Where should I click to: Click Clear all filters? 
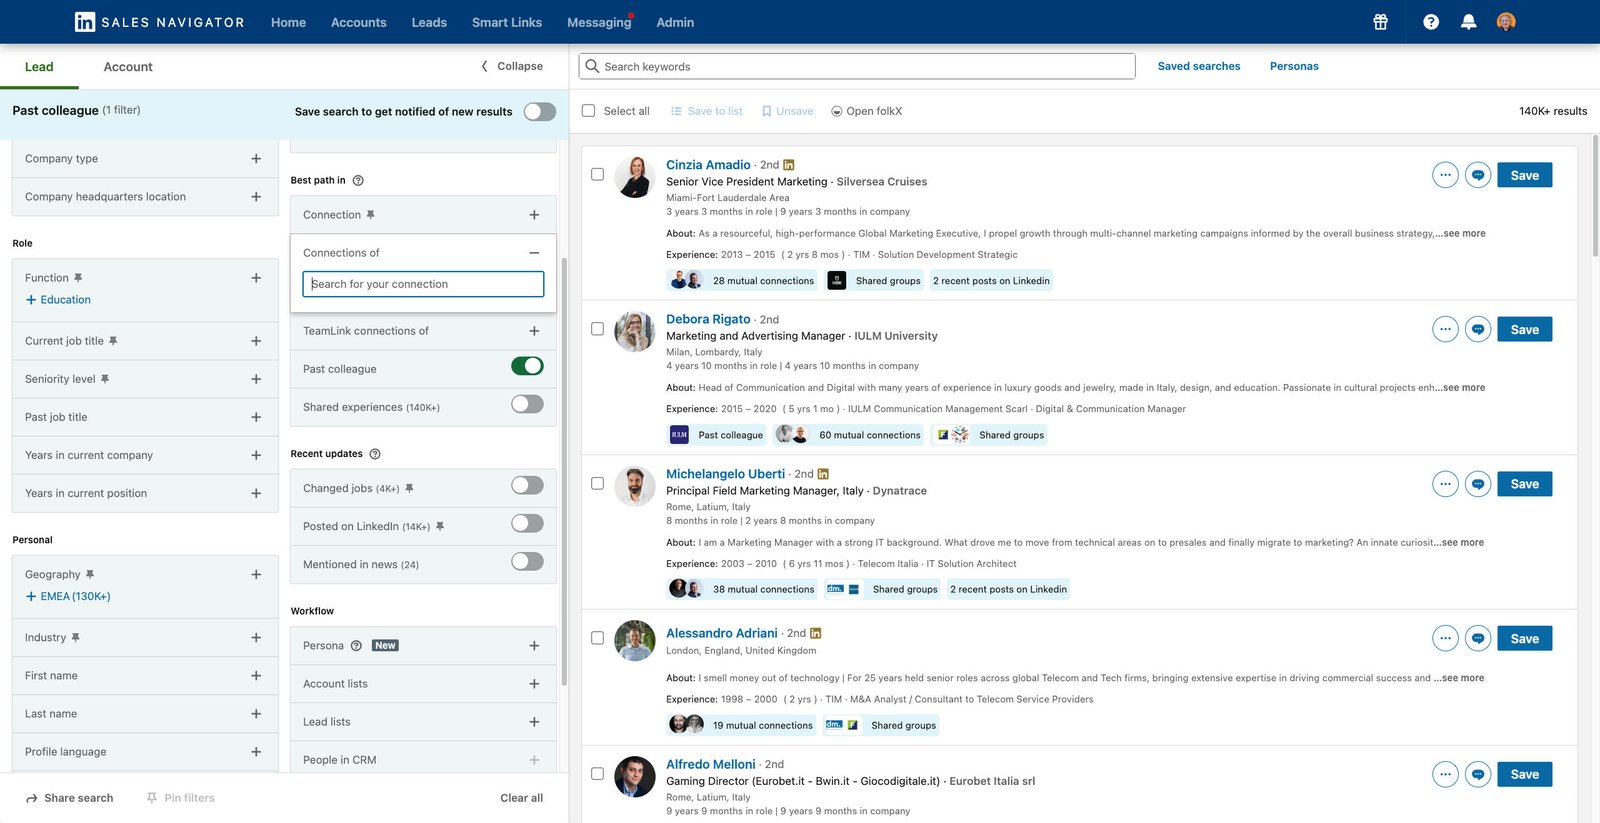point(521,798)
